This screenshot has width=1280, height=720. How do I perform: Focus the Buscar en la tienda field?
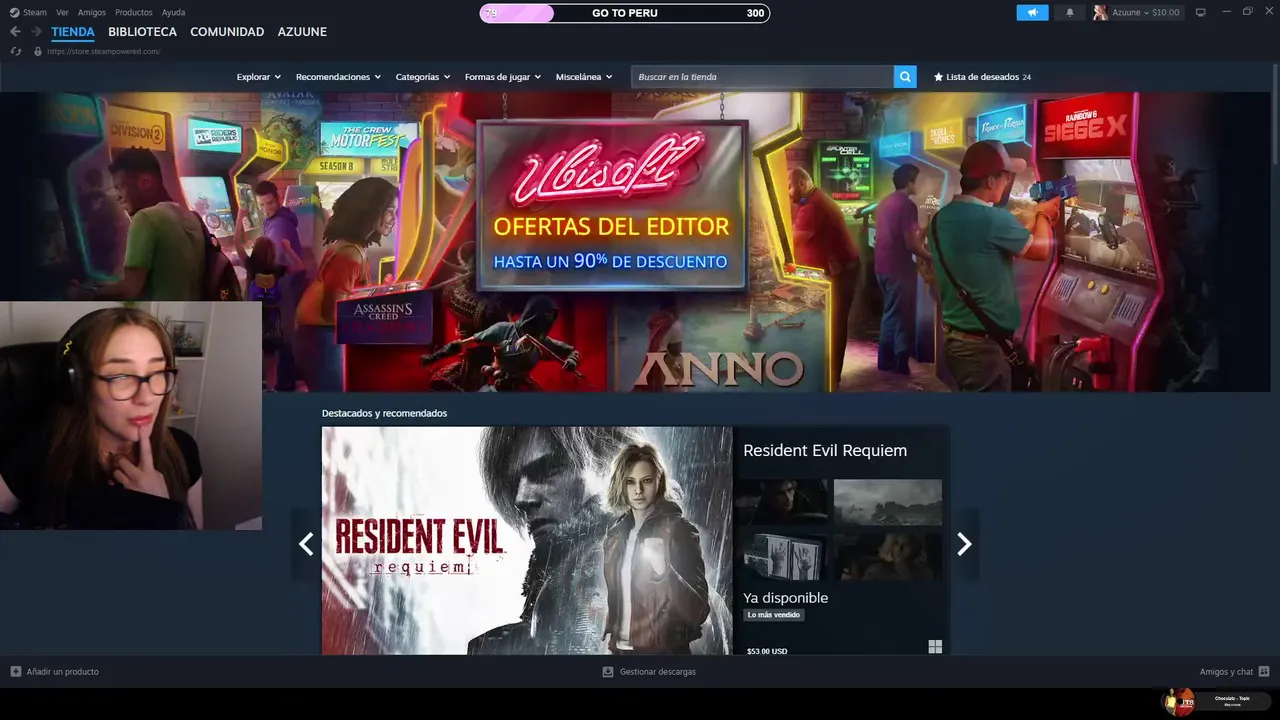coord(762,77)
